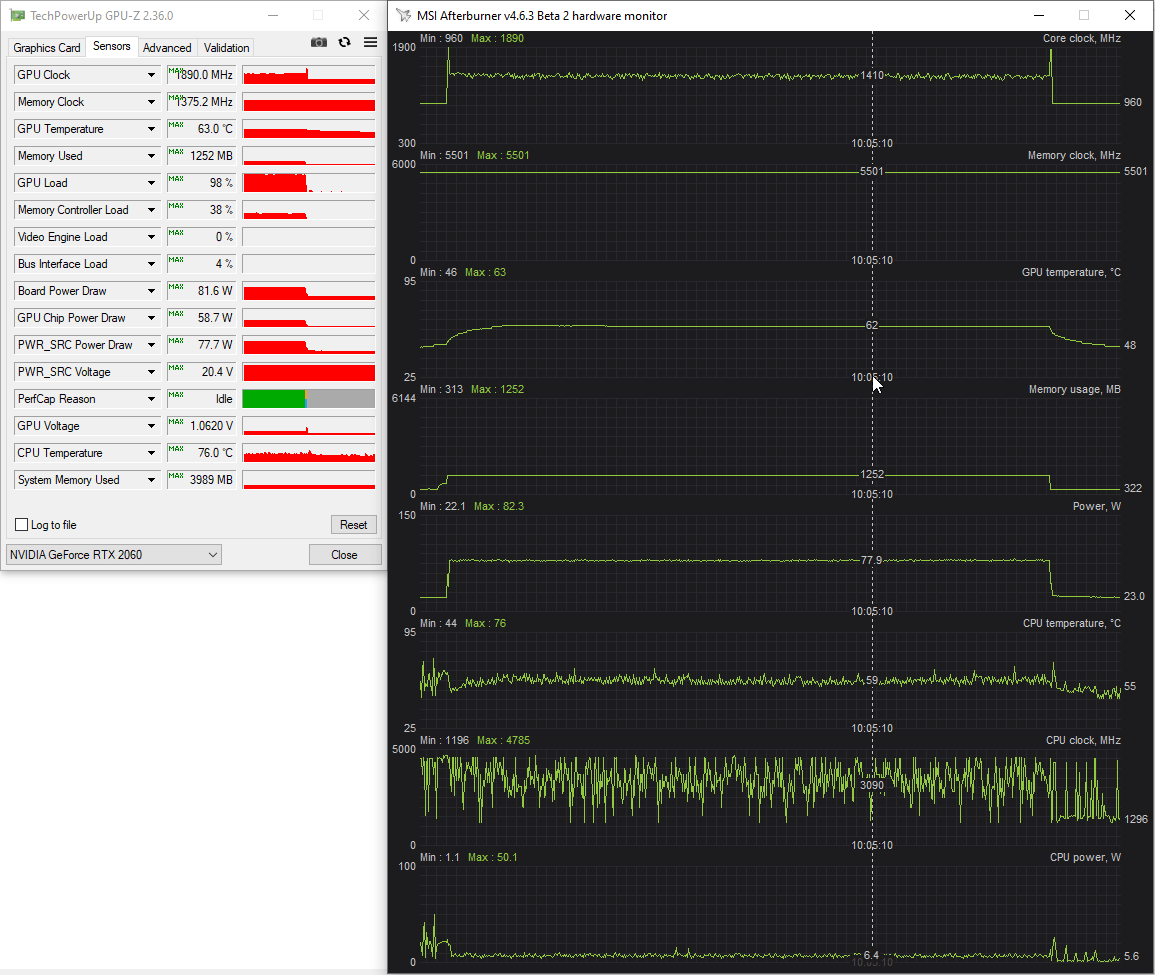Click the GPU Load sensor graph
Screen dimensions: 1155x975
pos(309,183)
